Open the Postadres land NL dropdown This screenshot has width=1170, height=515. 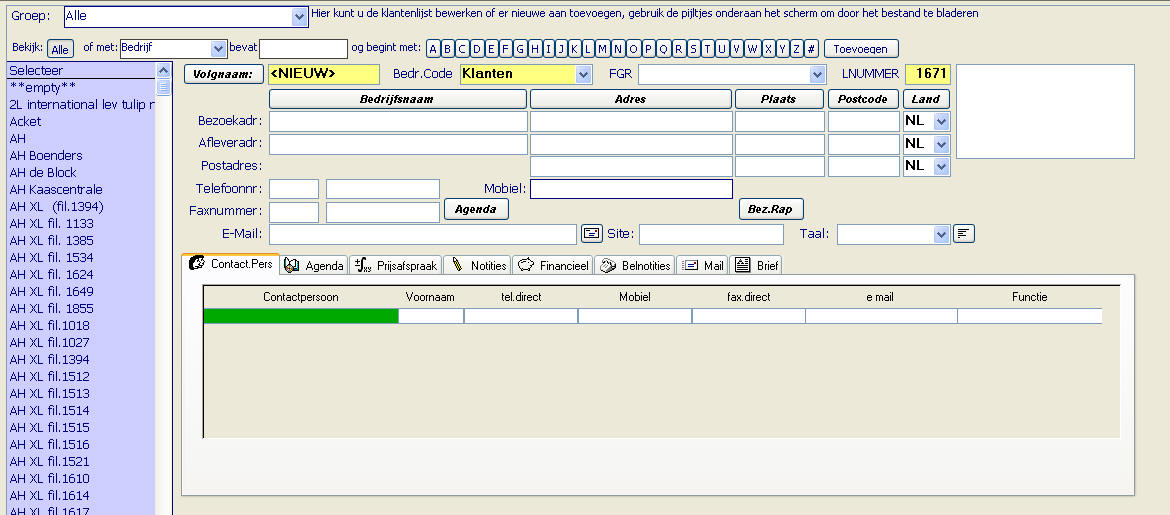point(942,166)
